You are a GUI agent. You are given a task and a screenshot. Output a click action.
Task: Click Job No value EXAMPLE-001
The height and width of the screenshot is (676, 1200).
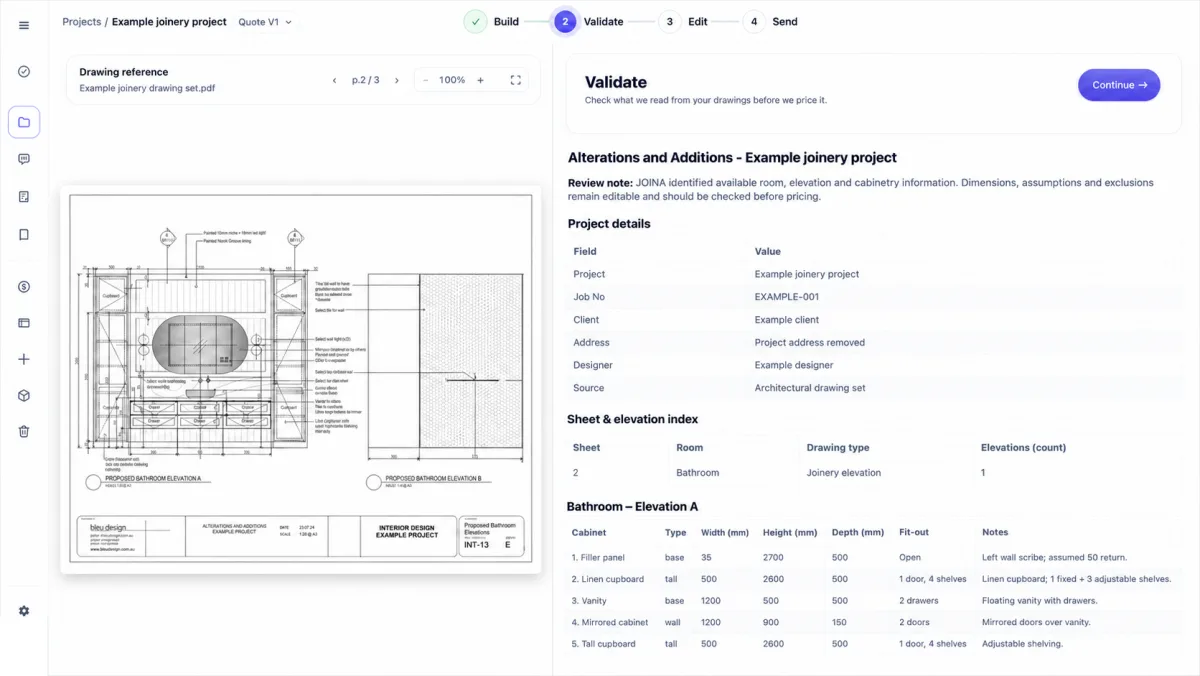(x=787, y=297)
